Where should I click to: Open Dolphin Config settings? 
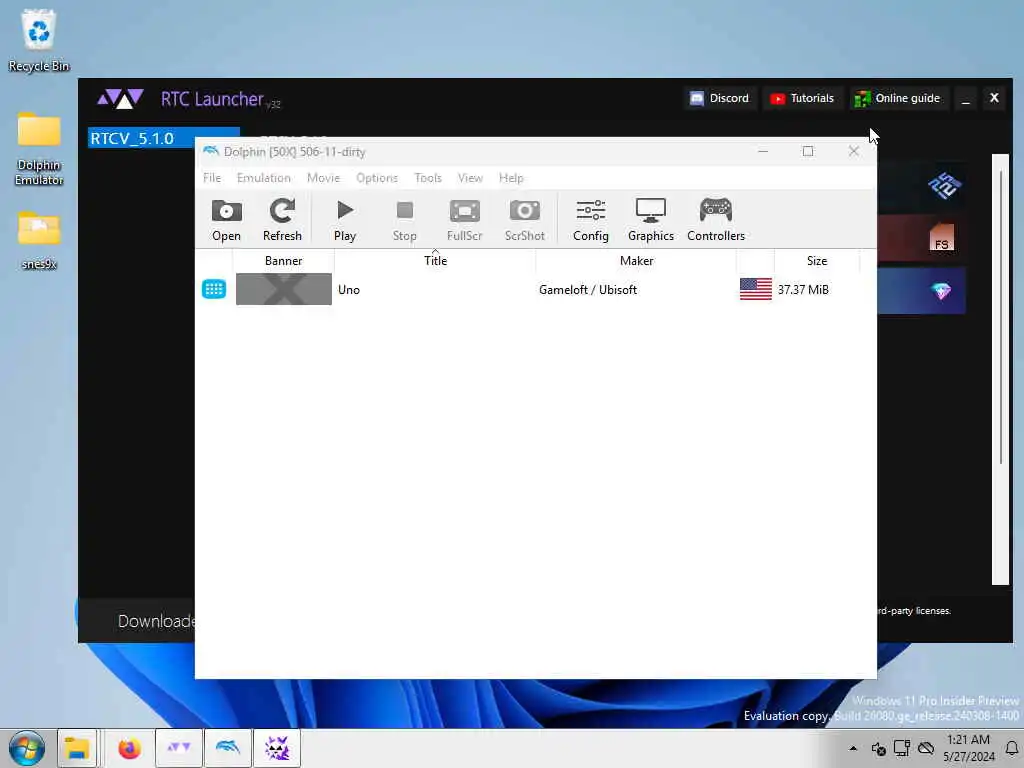[x=590, y=220]
